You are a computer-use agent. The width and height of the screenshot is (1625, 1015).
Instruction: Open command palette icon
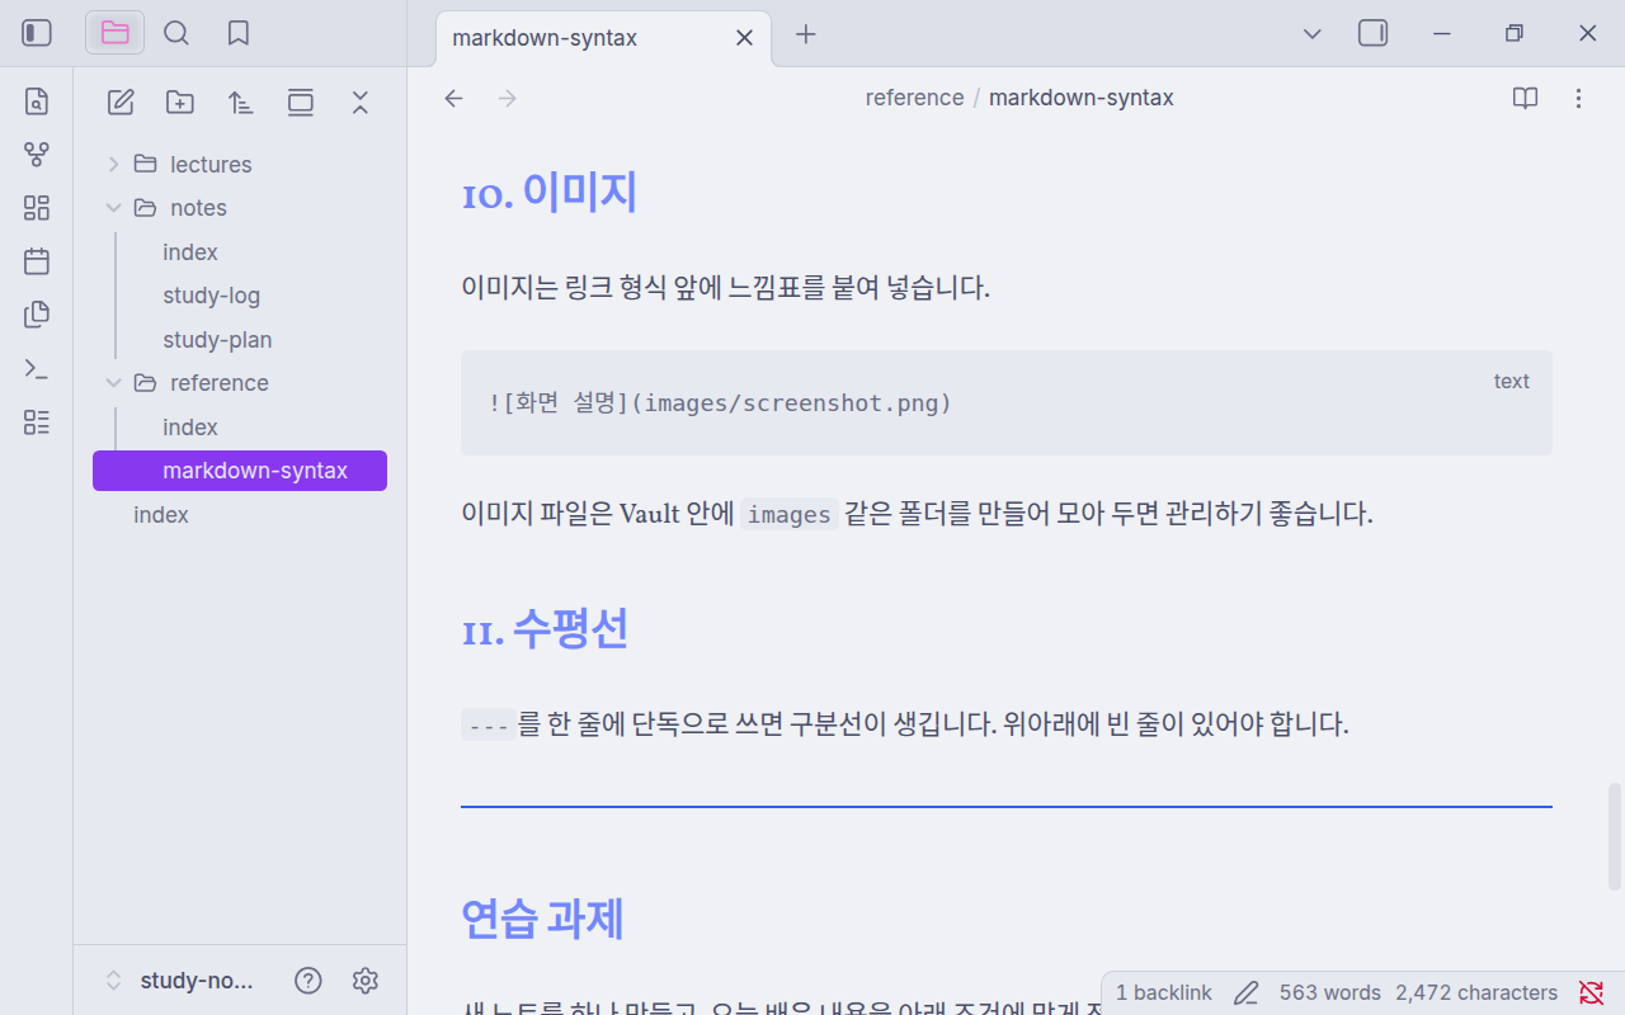coord(37,368)
